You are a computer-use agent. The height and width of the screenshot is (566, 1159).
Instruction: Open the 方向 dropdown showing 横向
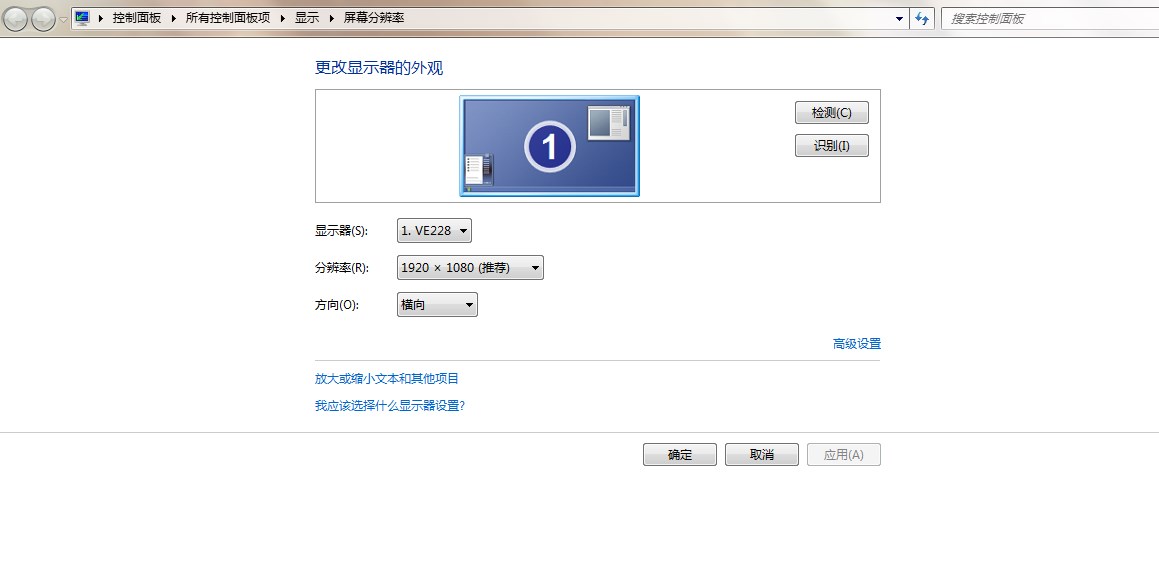point(437,305)
